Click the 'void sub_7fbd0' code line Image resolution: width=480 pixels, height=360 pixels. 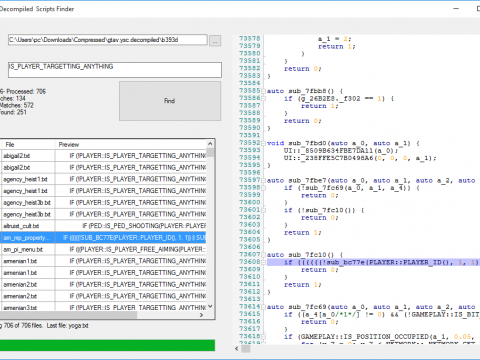click(x=343, y=143)
